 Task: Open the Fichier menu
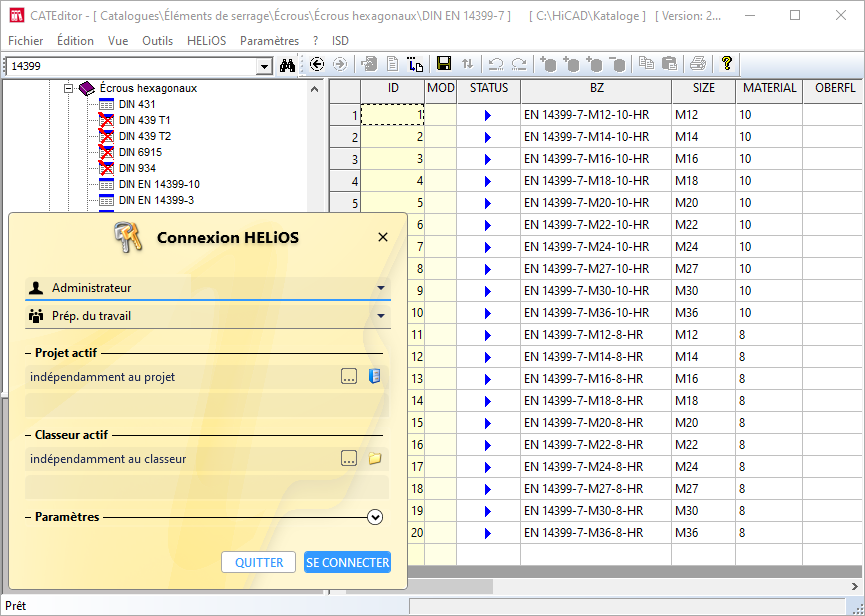[x=26, y=41]
